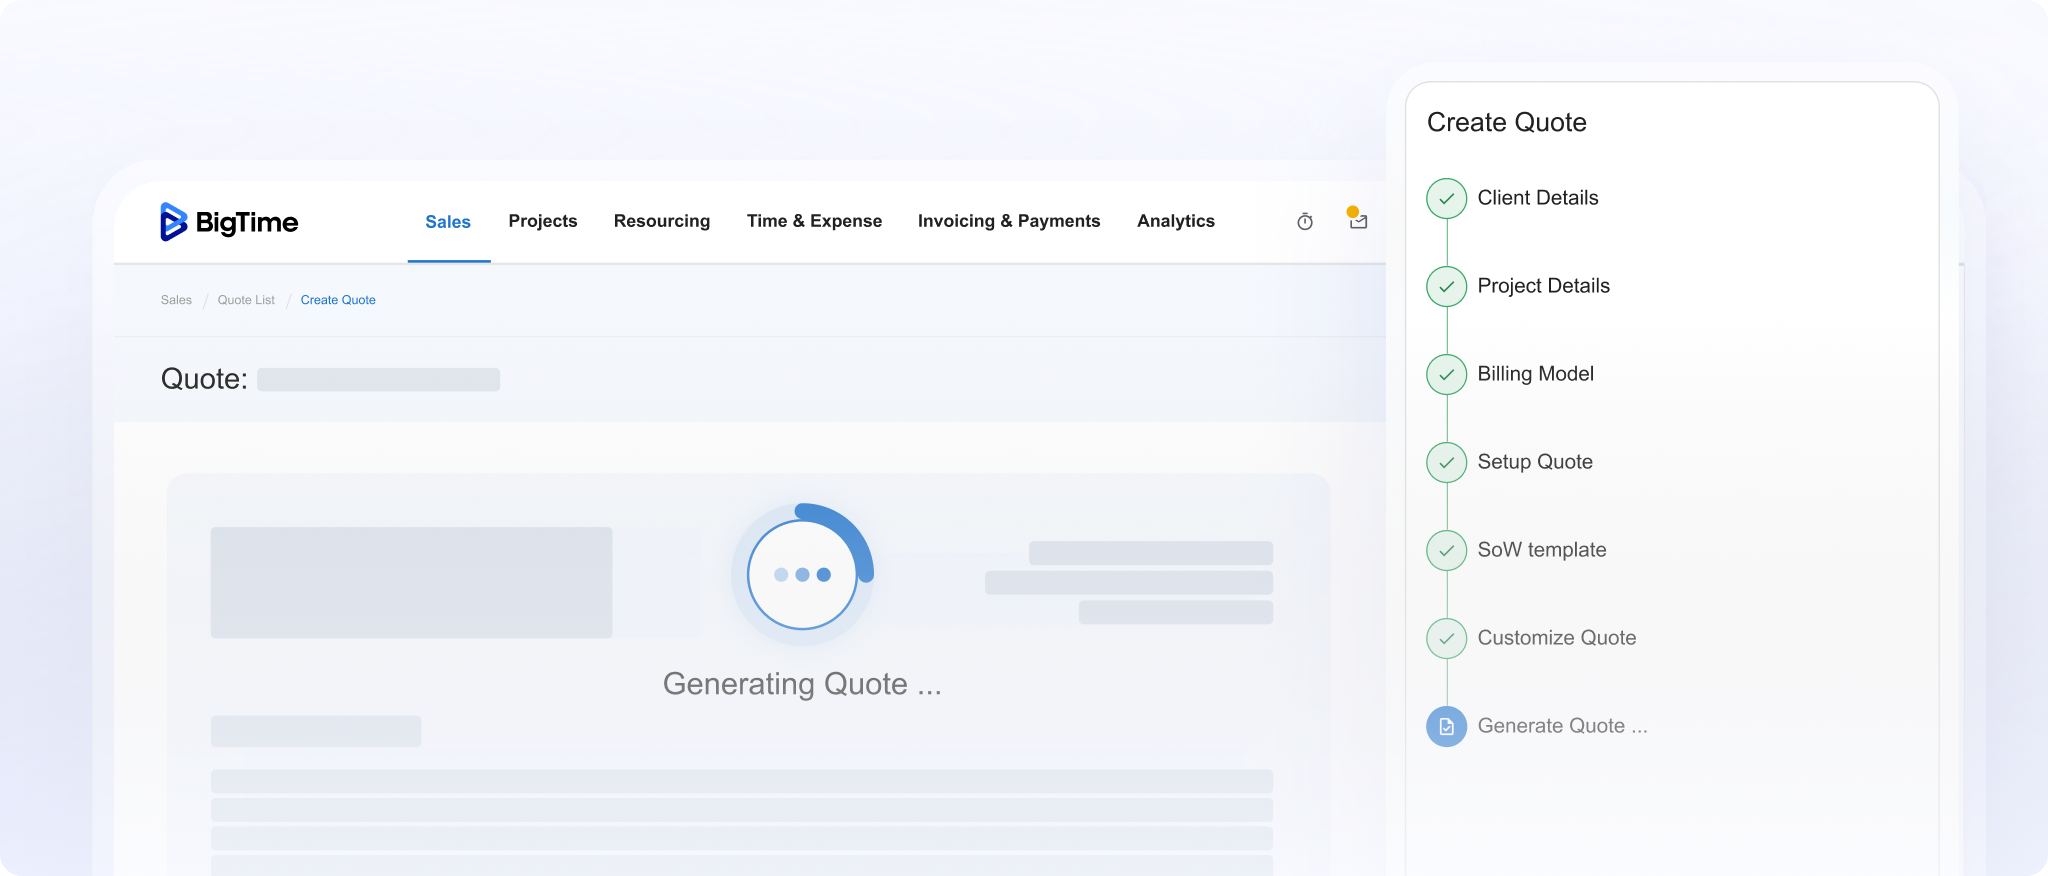This screenshot has width=2048, height=876.
Task: Click the Client Details checkmark circle
Action: point(1446,198)
